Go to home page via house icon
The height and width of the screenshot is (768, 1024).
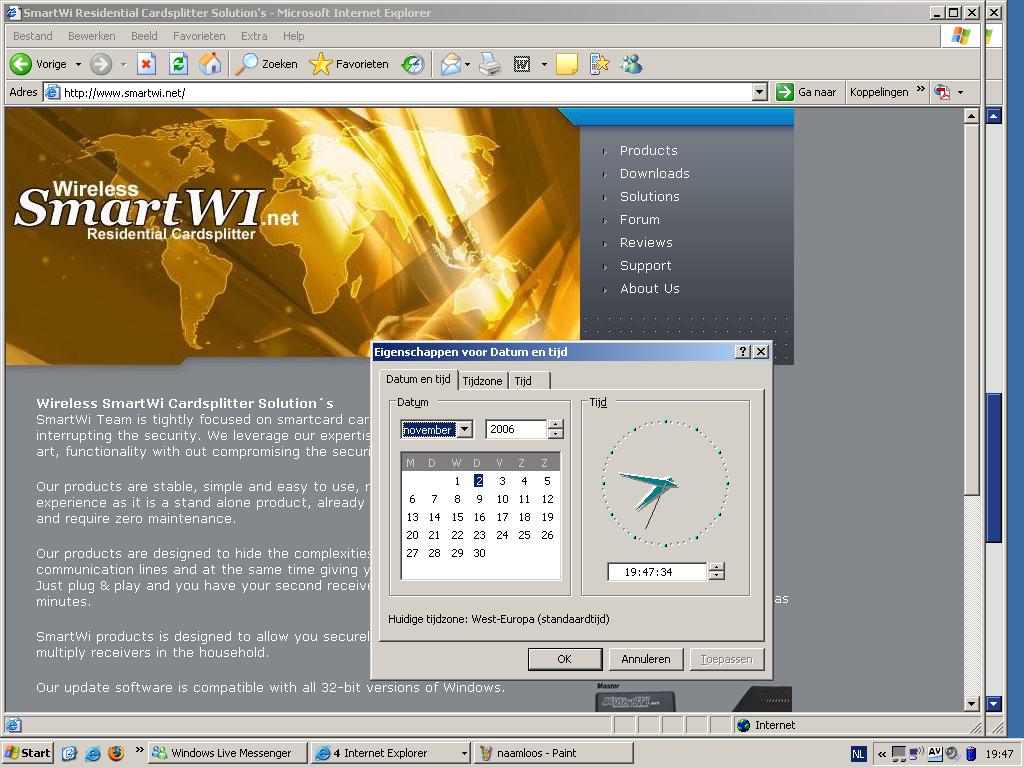click(210, 64)
